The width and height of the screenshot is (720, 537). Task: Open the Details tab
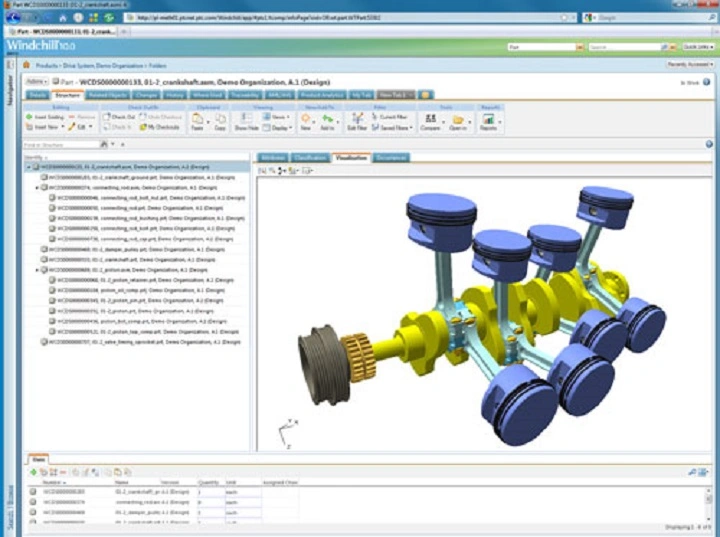(x=37, y=94)
